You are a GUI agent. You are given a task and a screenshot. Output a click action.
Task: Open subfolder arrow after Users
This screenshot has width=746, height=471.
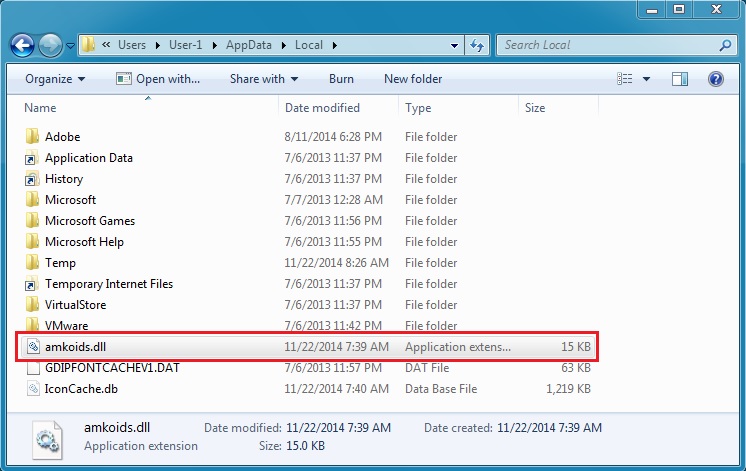click(157, 45)
